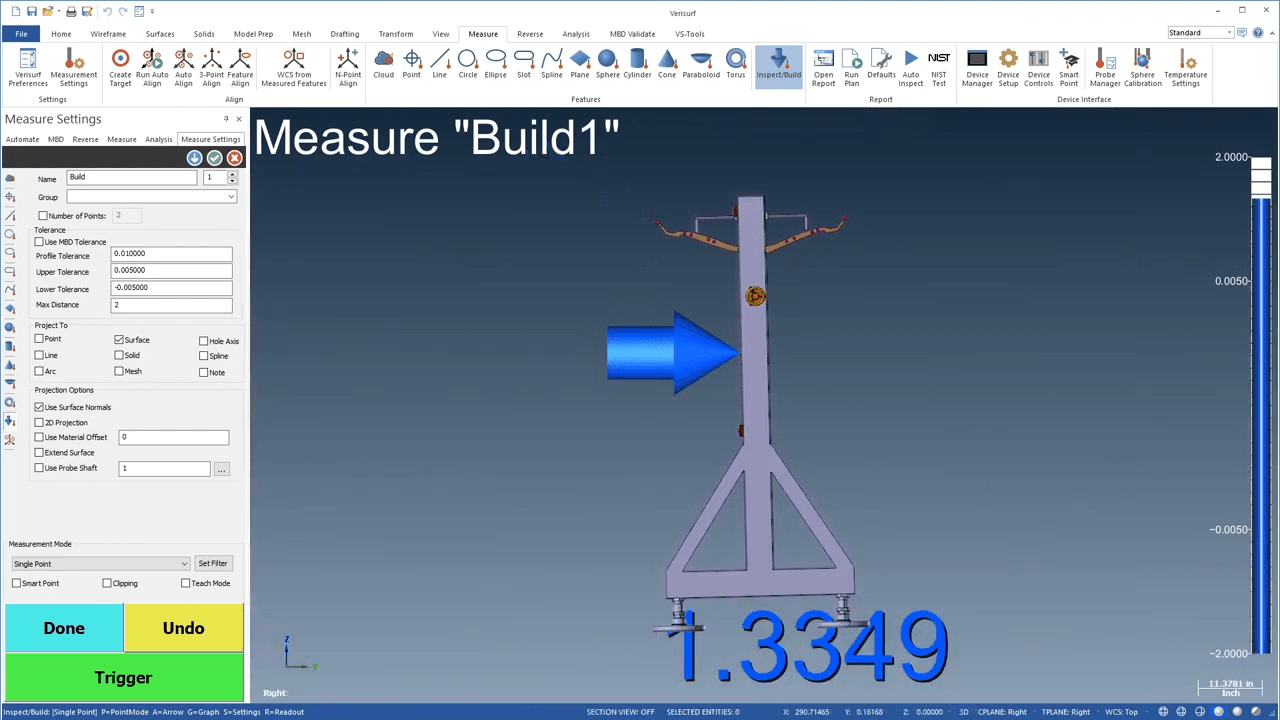Enable Teach Mode checkbox
1280x720 pixels.
click(x=186, y=583)
